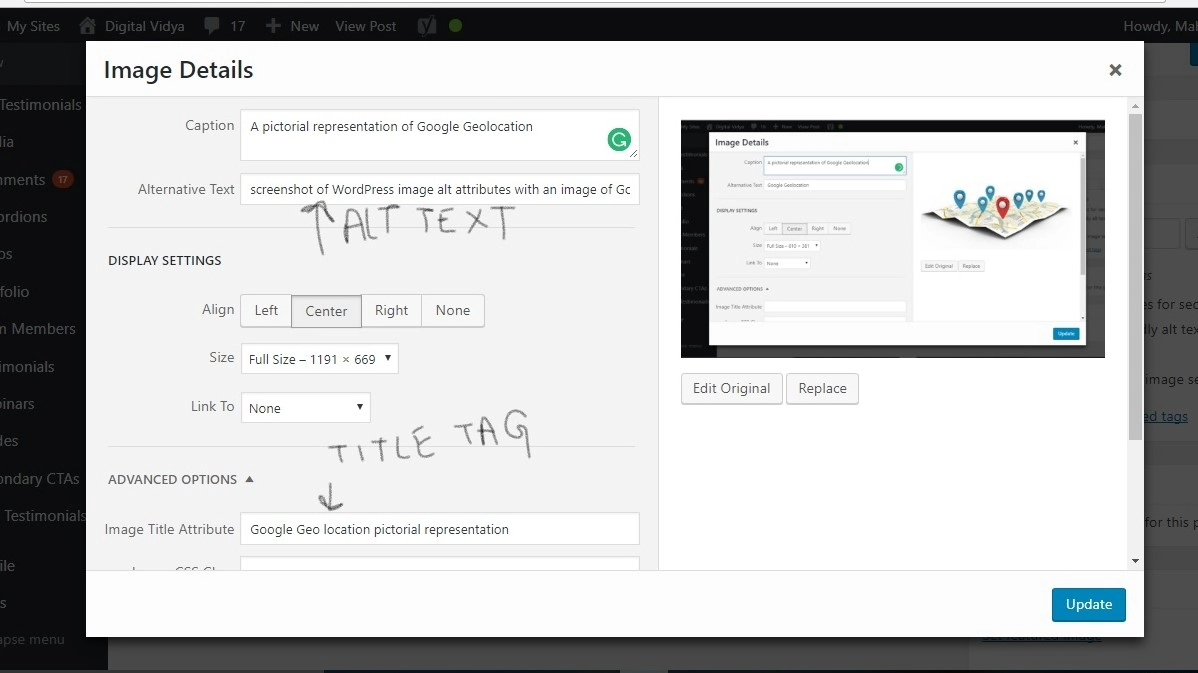Click the Update button
The image size is (1198, 673).
1088,604
